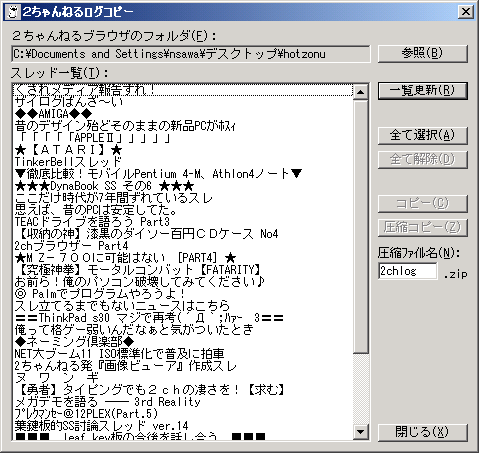The image size is (479, 453).
Task: Select the ★【ATARI】★ thread
Action: 68,150
